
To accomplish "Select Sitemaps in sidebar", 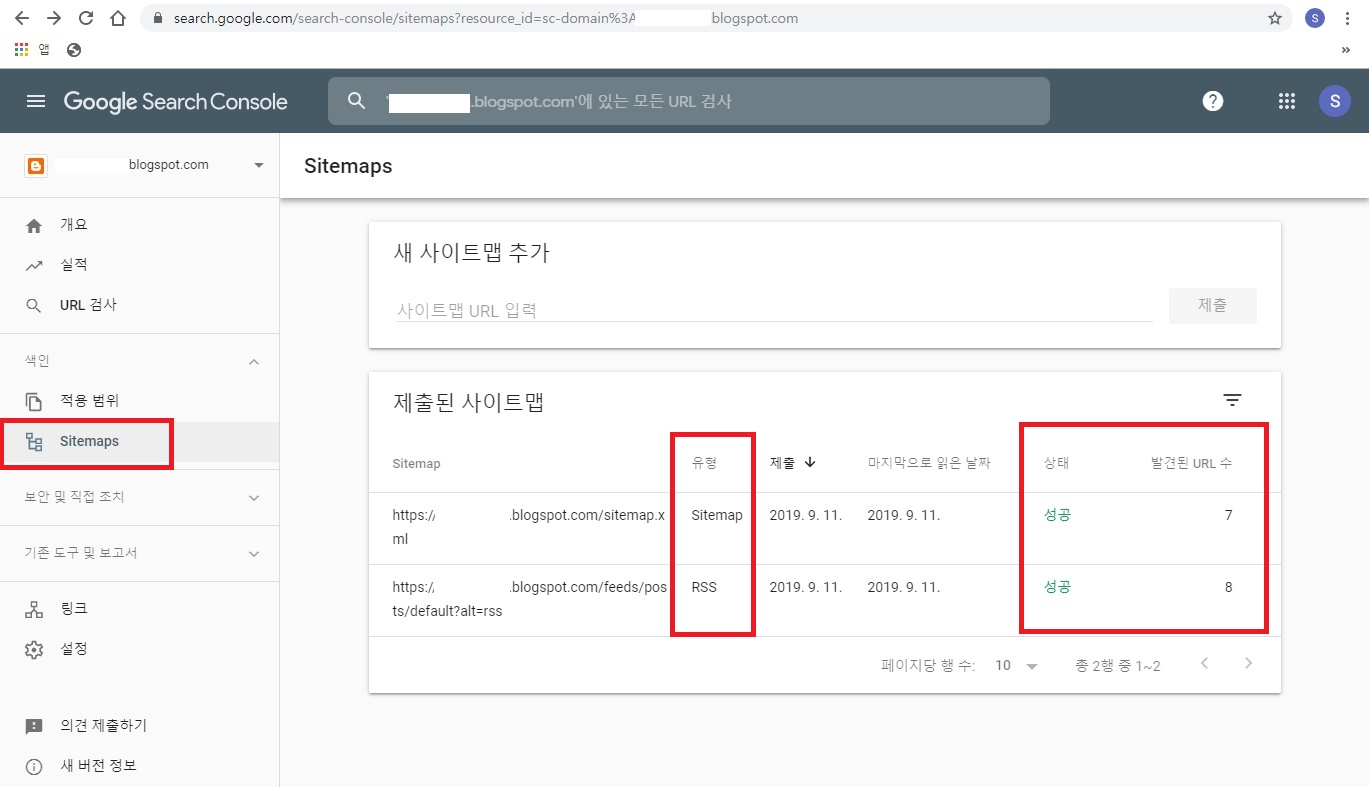I will (x=139, y=442).
